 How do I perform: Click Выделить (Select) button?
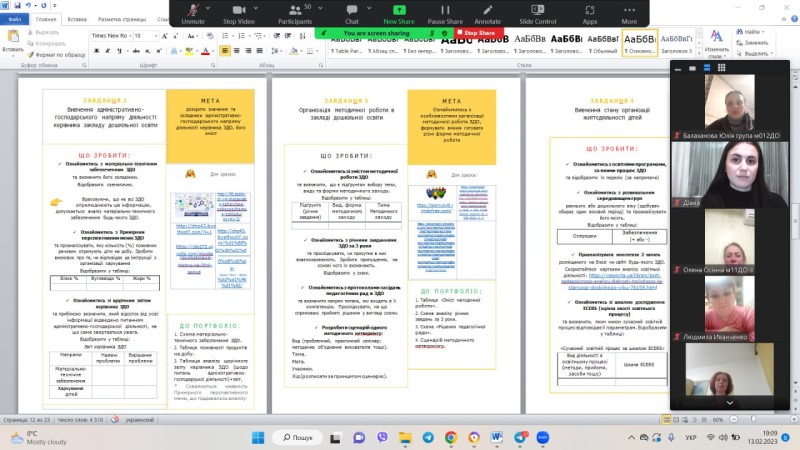pyautogui.click(x=755, y=53)
